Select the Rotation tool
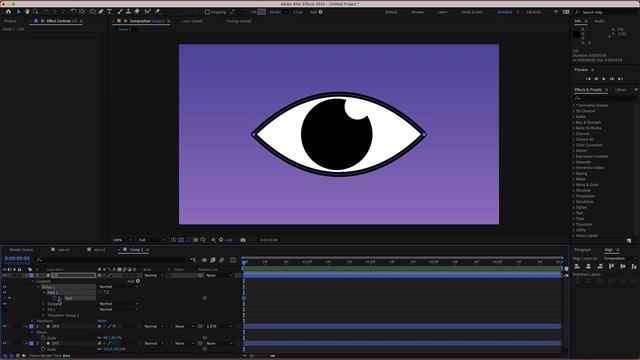Viewport: 640px width, 360px height. [73, 12]
